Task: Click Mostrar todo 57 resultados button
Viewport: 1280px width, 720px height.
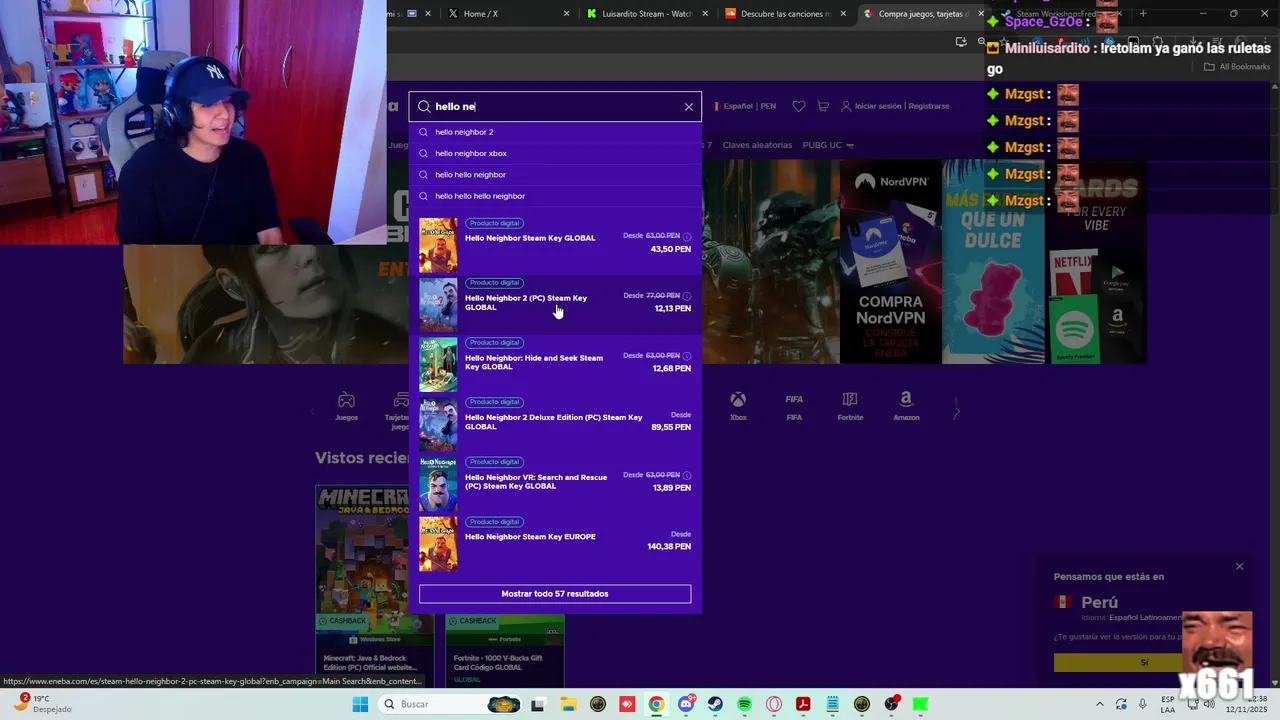Action: 555,594
